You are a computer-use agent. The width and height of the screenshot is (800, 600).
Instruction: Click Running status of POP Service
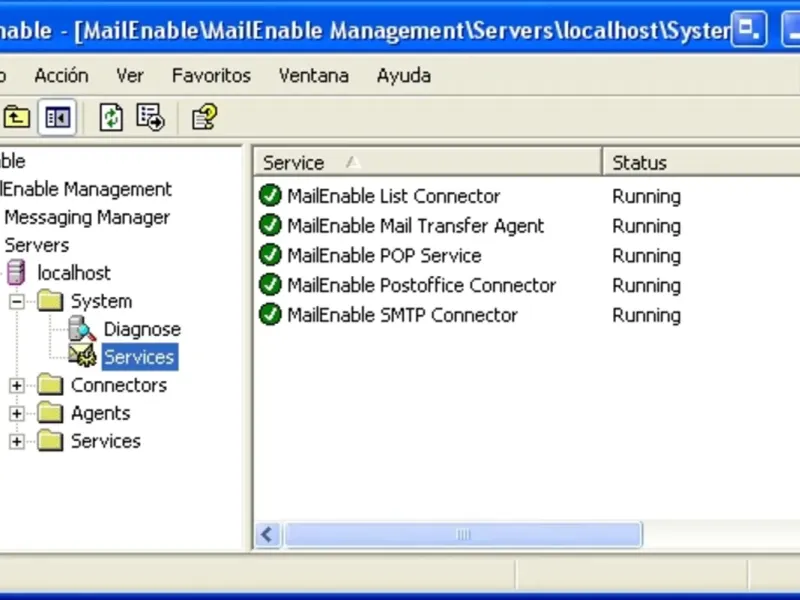coord(646,256)
